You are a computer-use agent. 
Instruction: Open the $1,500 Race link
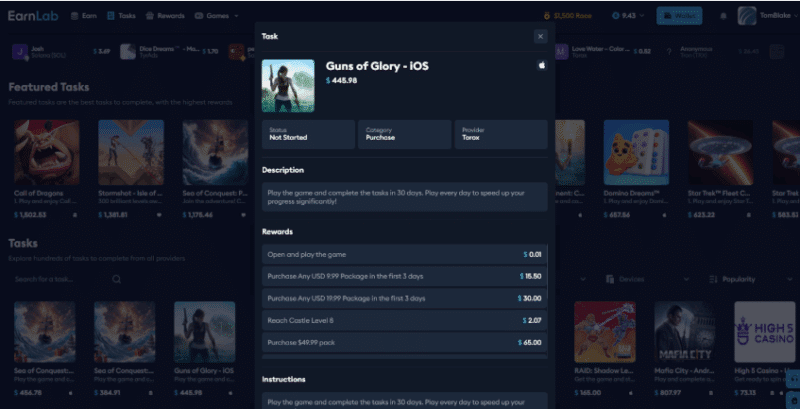pos(567,16)
